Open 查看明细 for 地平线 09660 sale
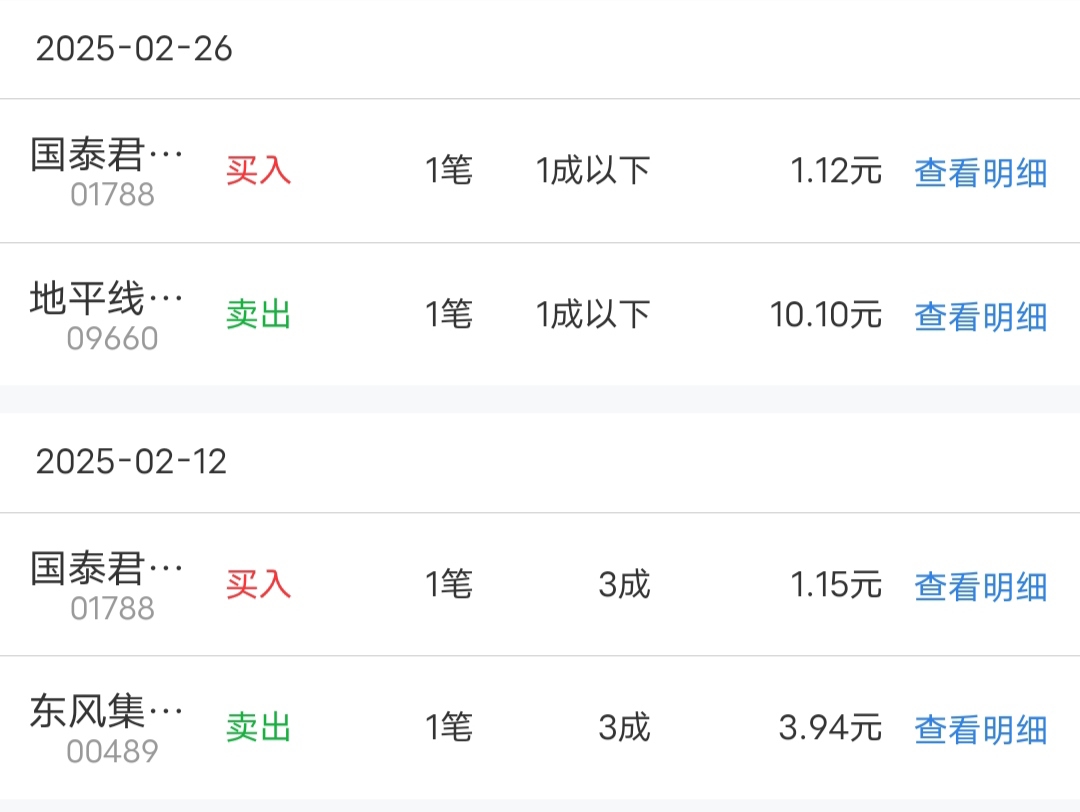Screen dimensions: 1080x812 (x=981, y=317)
